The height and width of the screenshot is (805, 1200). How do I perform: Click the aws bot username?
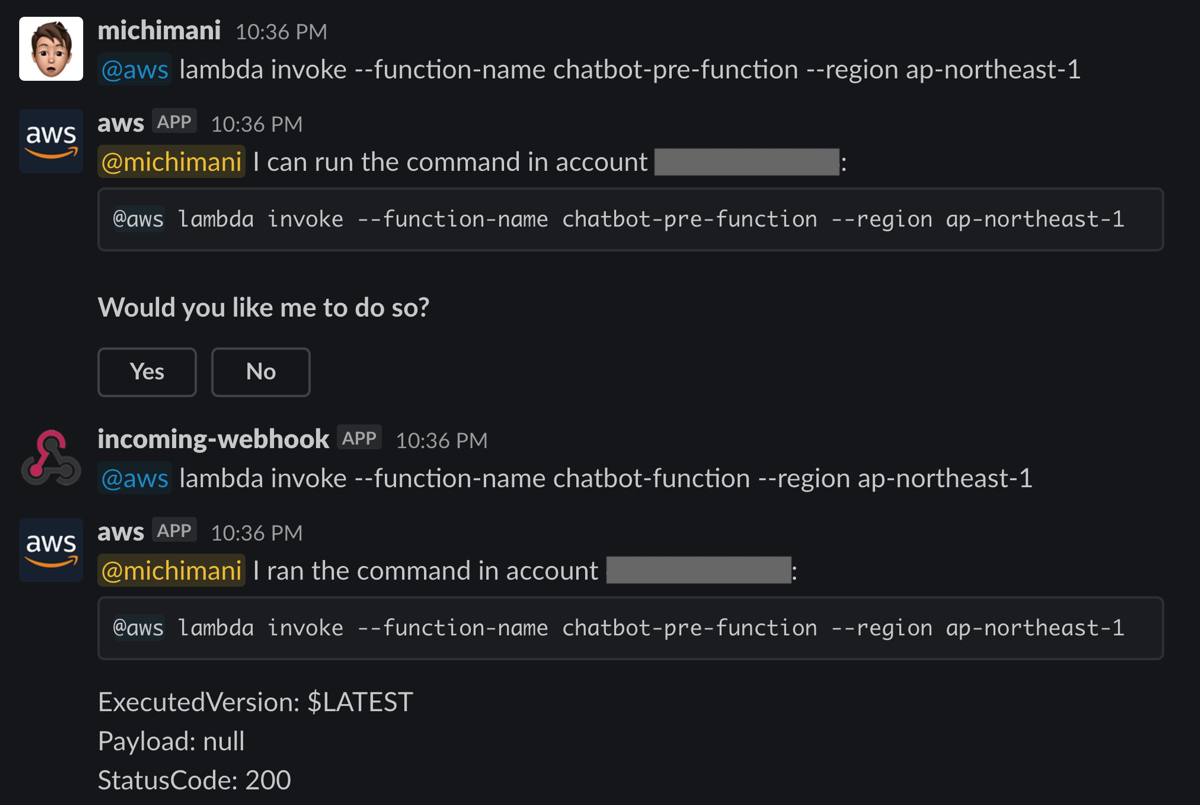(x=120, y=123)
